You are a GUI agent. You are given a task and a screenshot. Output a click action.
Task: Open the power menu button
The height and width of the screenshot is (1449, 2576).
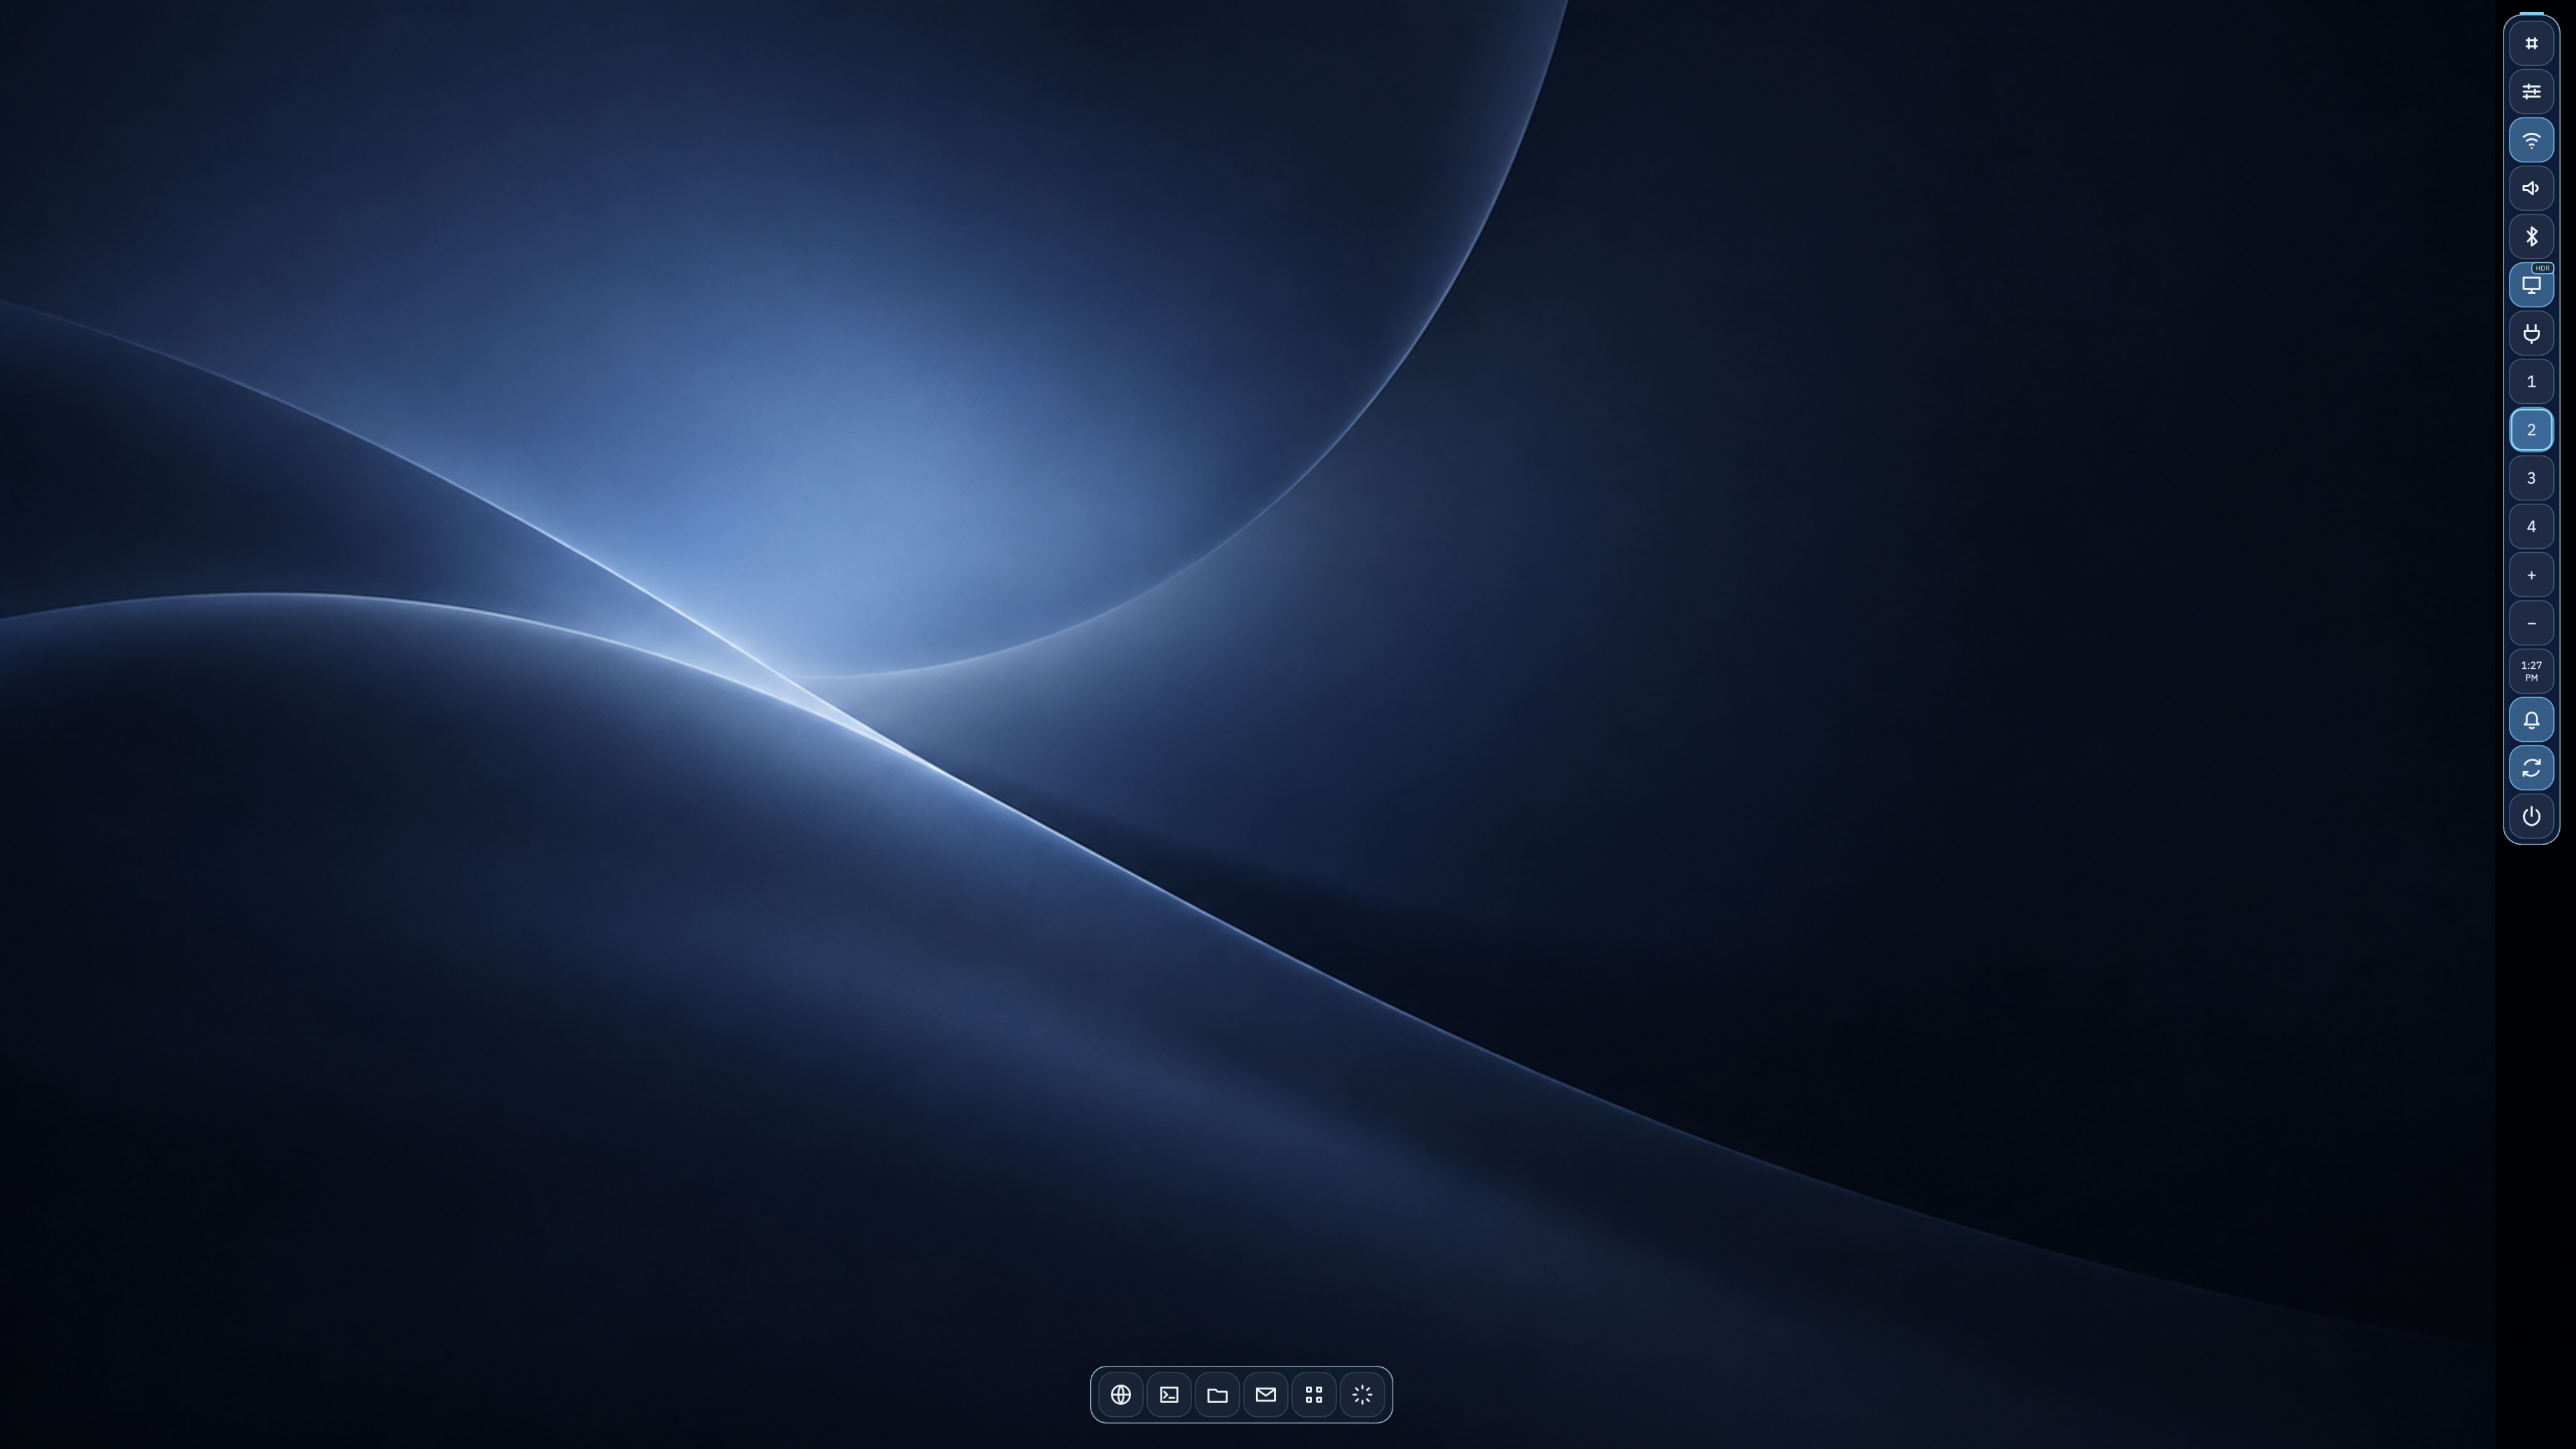(x=2531, y=816)
